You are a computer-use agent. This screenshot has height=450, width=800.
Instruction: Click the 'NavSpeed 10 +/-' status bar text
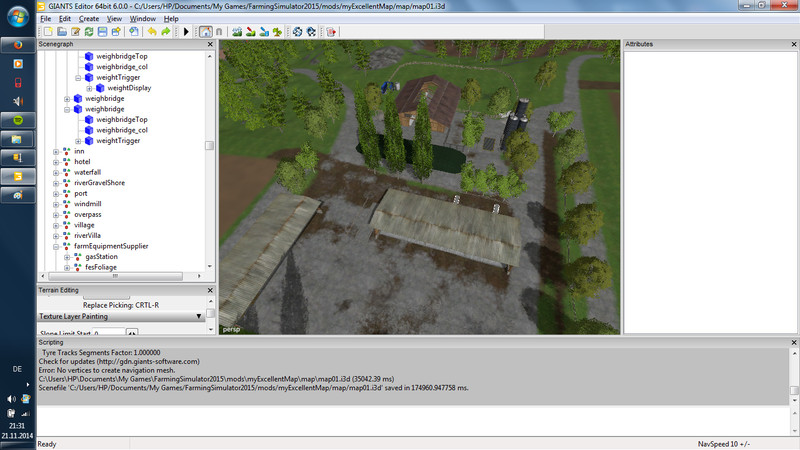[723, 444]
